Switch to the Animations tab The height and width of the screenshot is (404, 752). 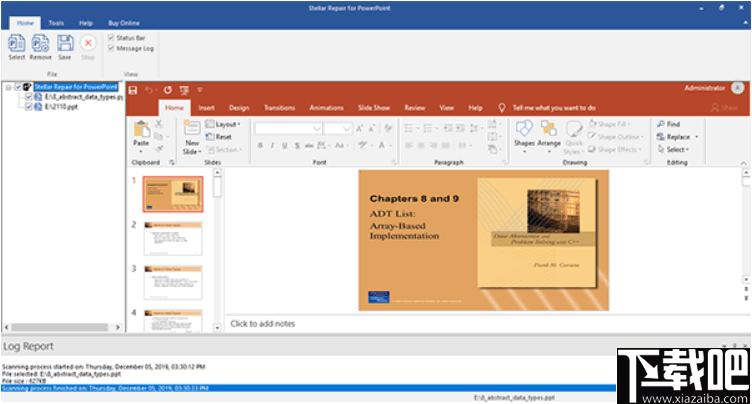coord(327,108)
